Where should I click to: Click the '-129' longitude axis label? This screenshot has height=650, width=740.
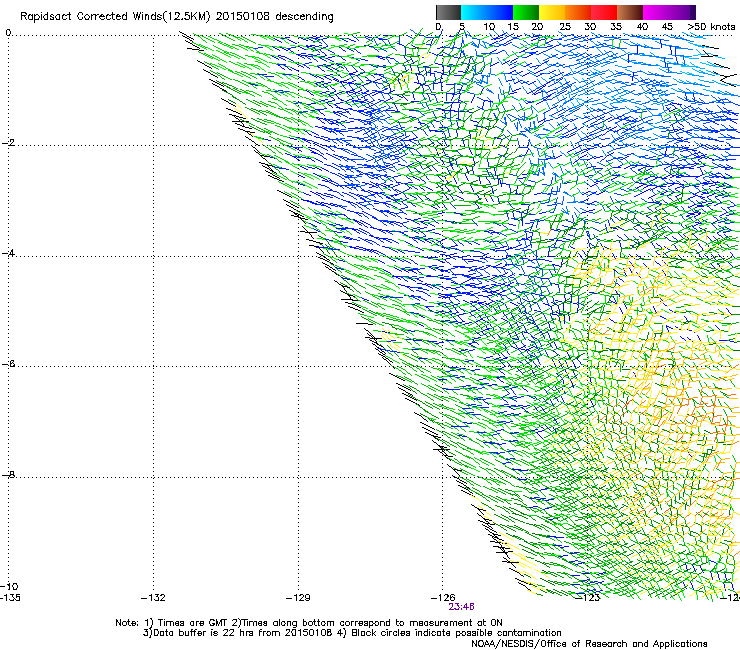298,598
